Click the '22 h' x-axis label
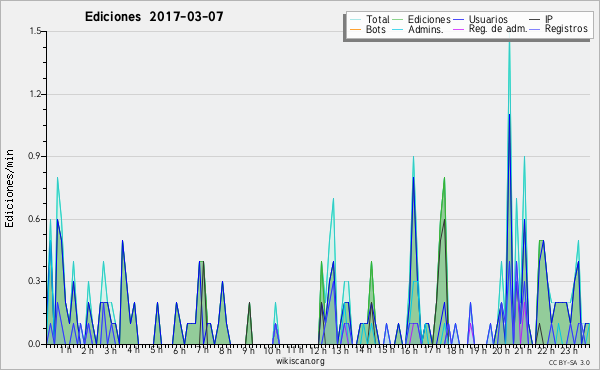The width and height of the screenshot is (600, 370). [546, 350]
